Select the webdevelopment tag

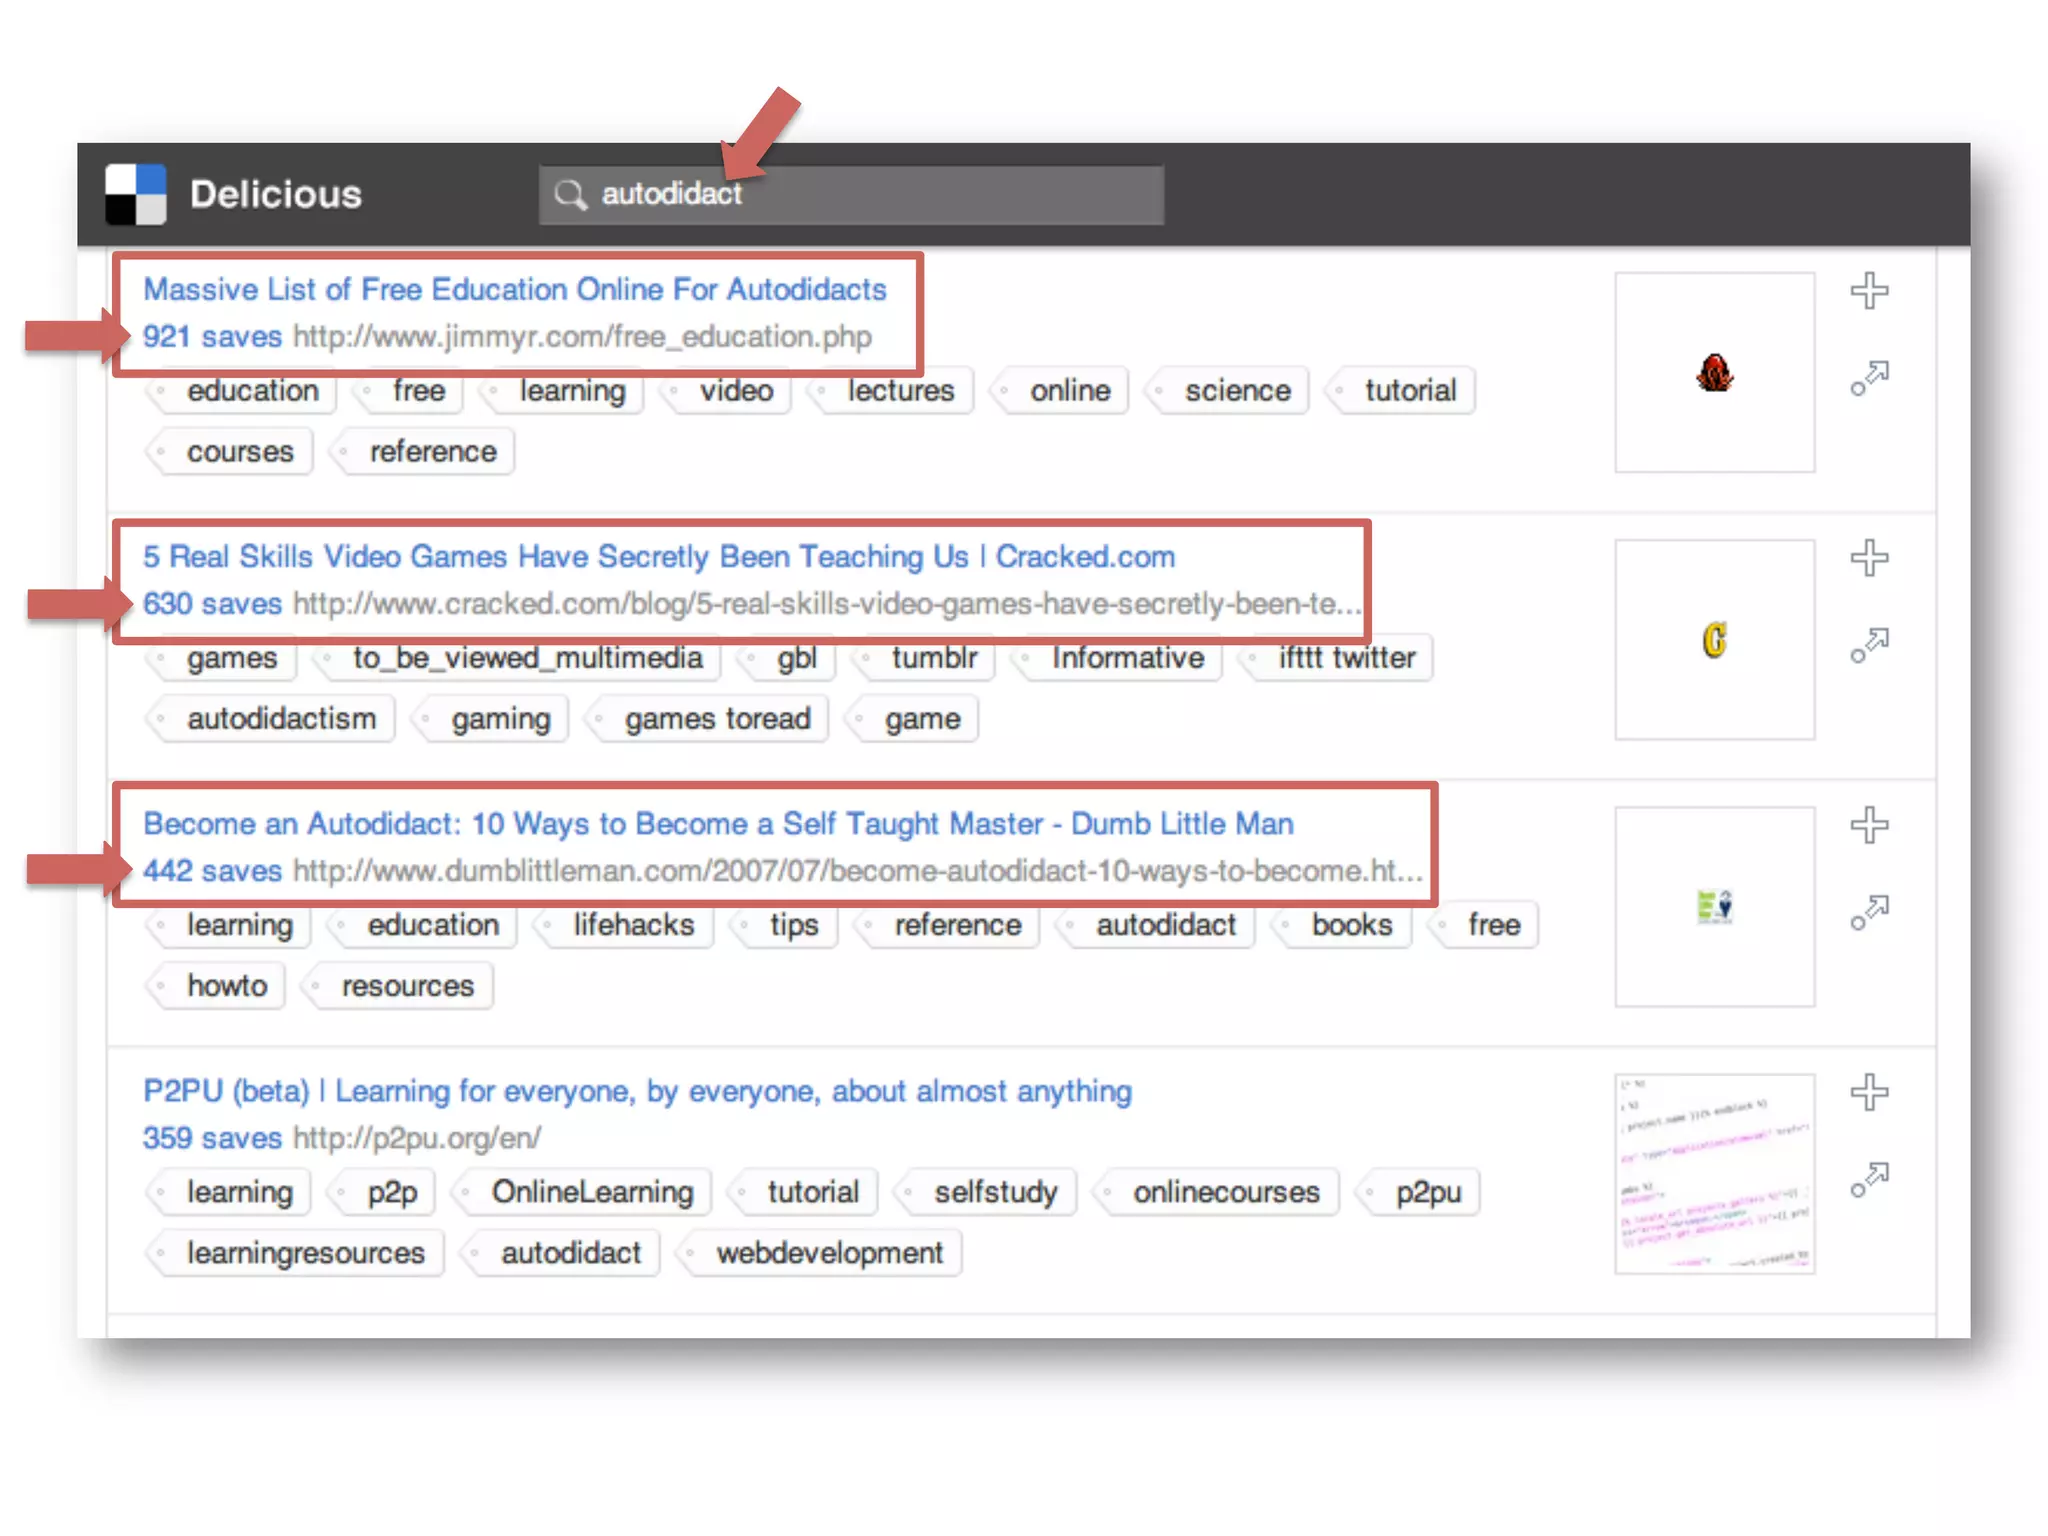(829, 1253)
